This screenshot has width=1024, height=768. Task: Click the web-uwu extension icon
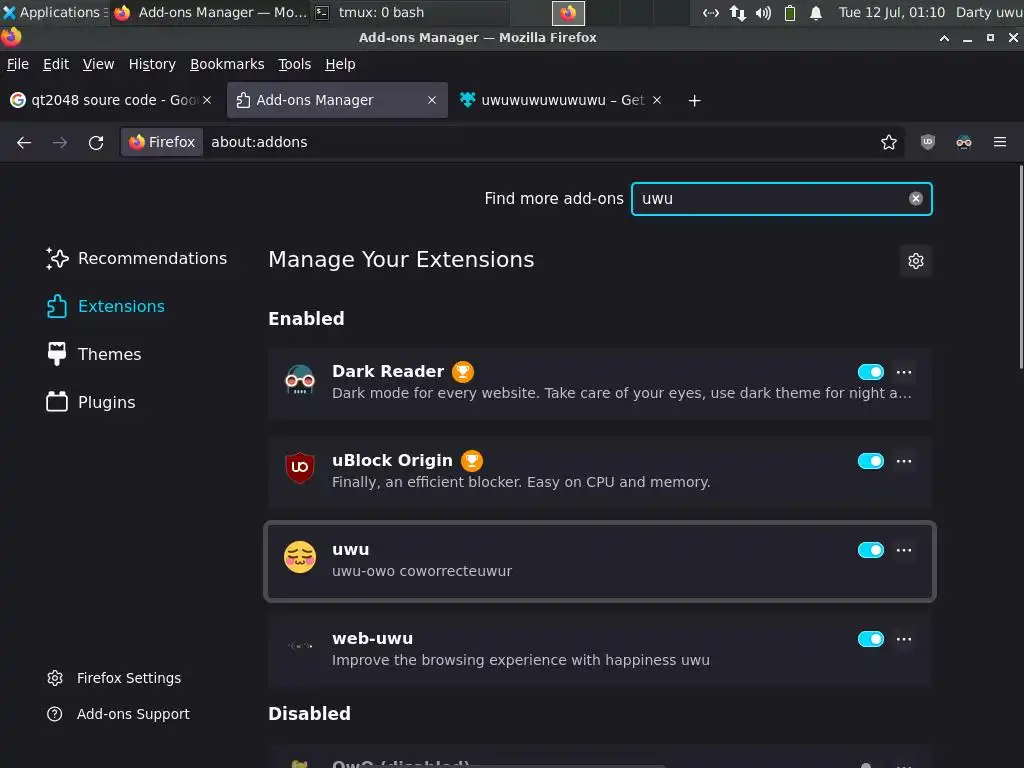coord(300,646)
